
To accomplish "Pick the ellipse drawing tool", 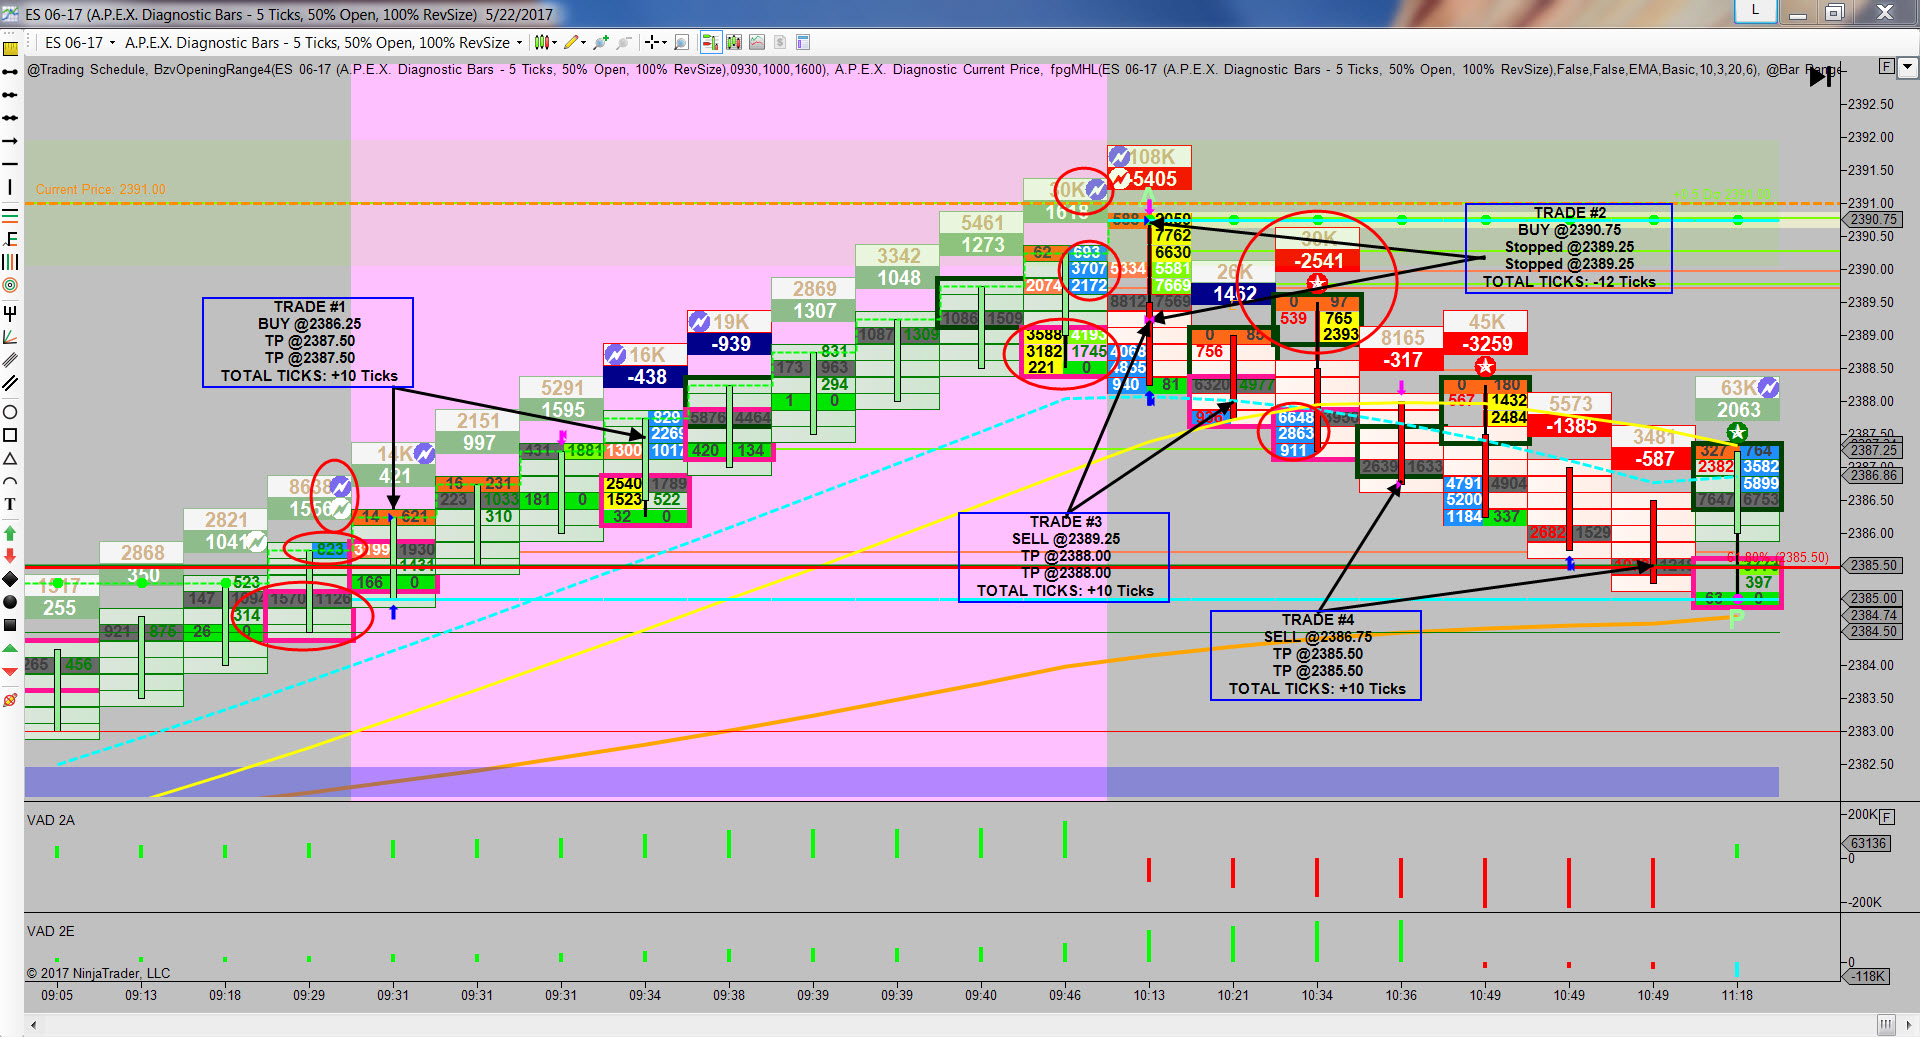I will [10, 412].
